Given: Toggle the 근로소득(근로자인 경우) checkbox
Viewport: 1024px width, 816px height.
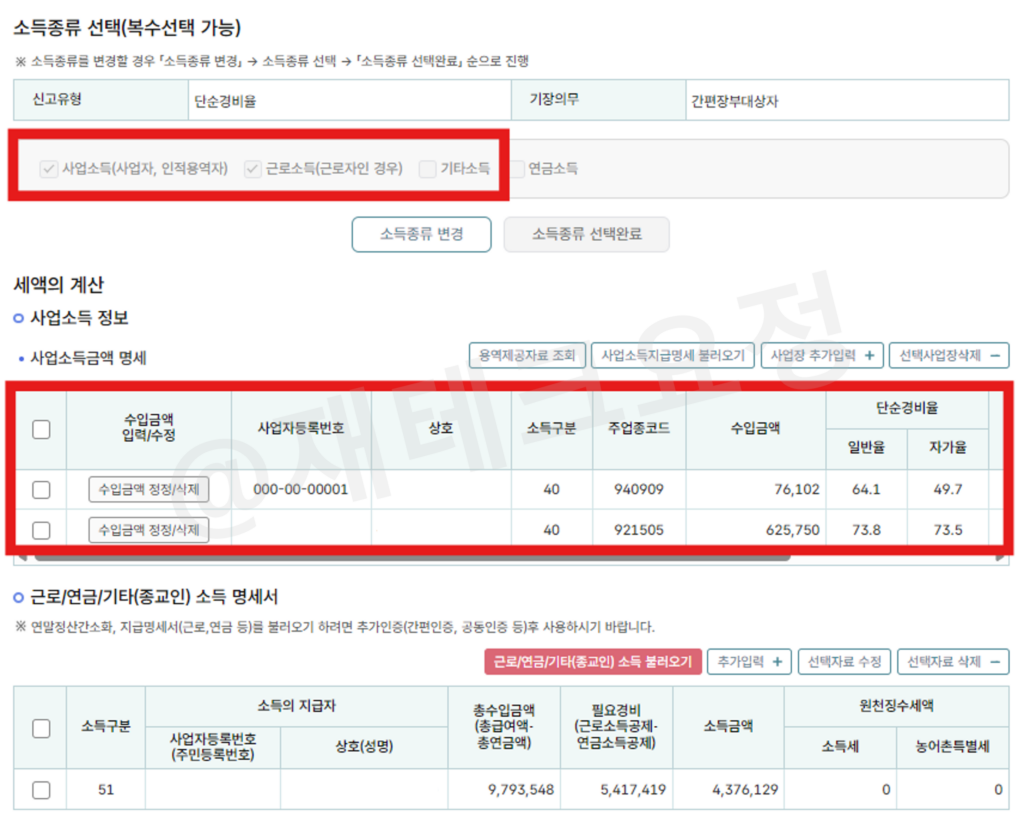Looking at the screenshot, I should 253,169.
